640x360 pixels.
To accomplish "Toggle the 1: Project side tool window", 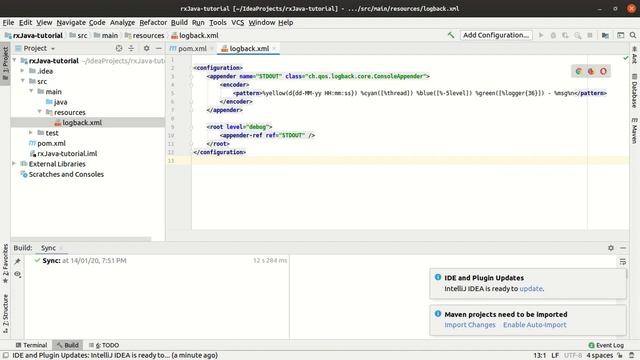I will pyautogui.click(x=5, y=63).
